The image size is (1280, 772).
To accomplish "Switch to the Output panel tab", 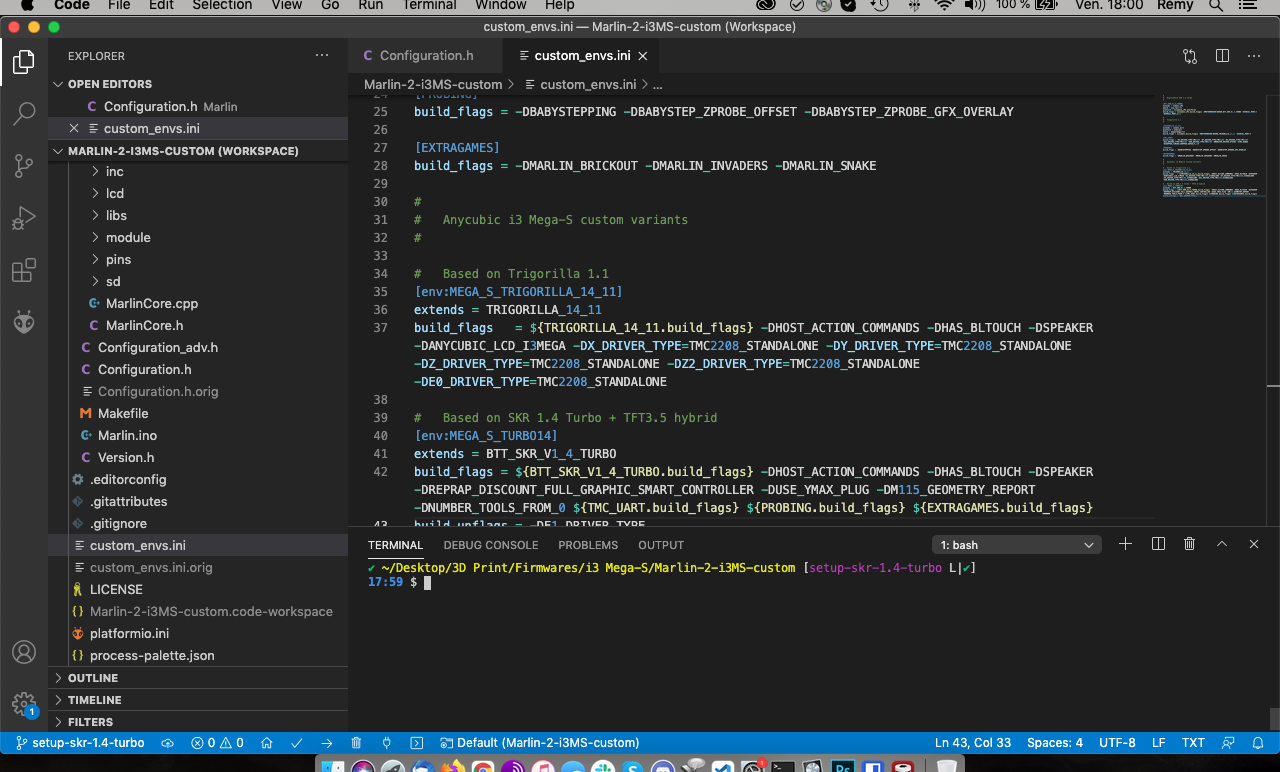I will (661, 545).
